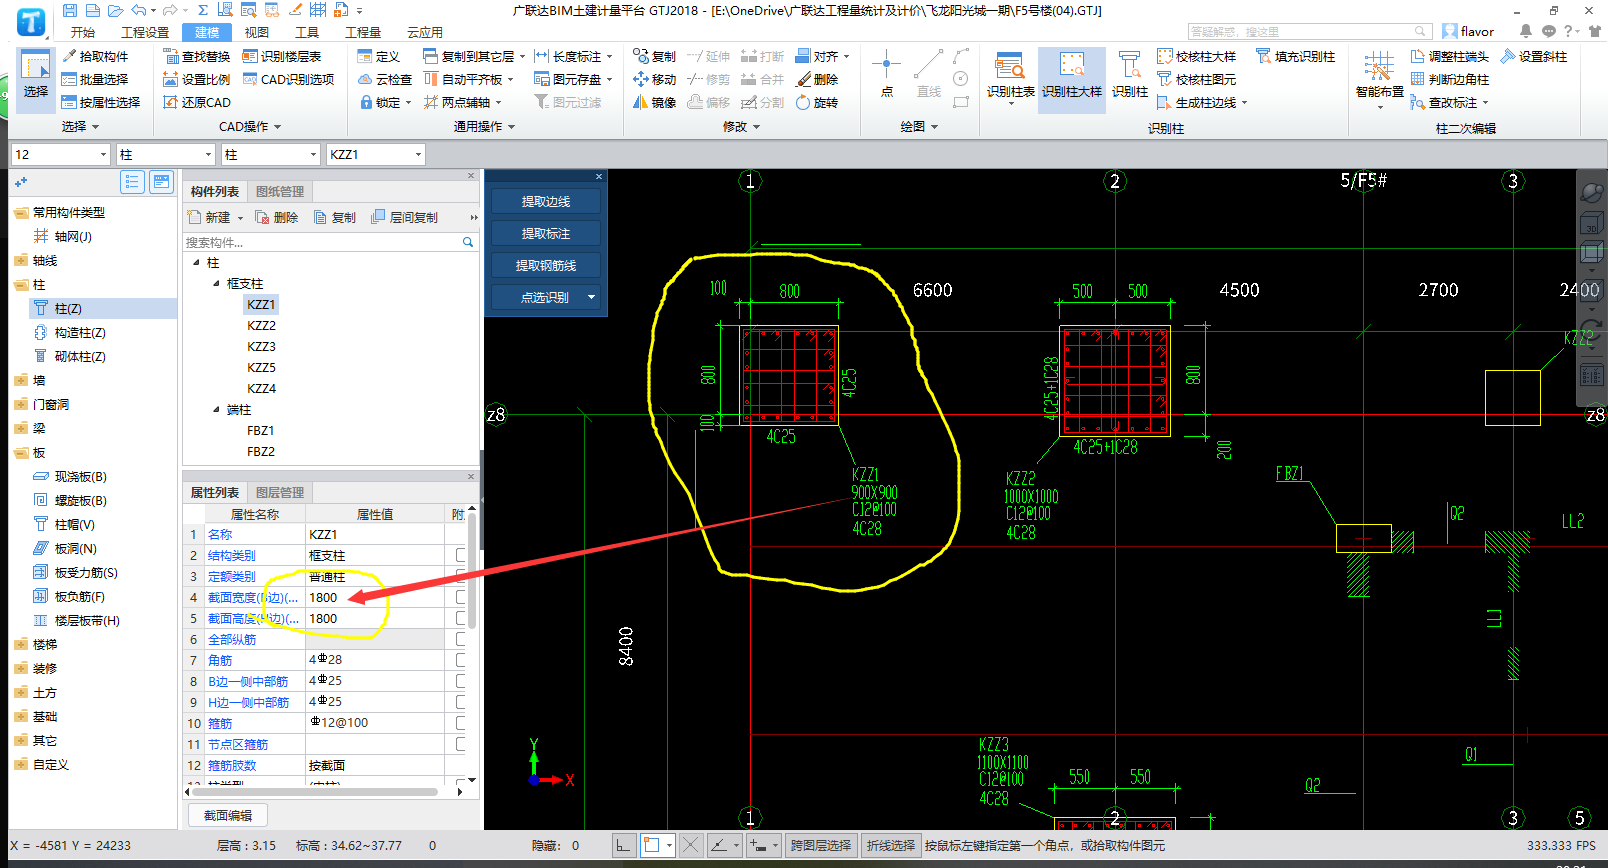Viewport: 1608px width, 868px height.
Task: Select the 移动 move tool
Action: click(655, 79)
